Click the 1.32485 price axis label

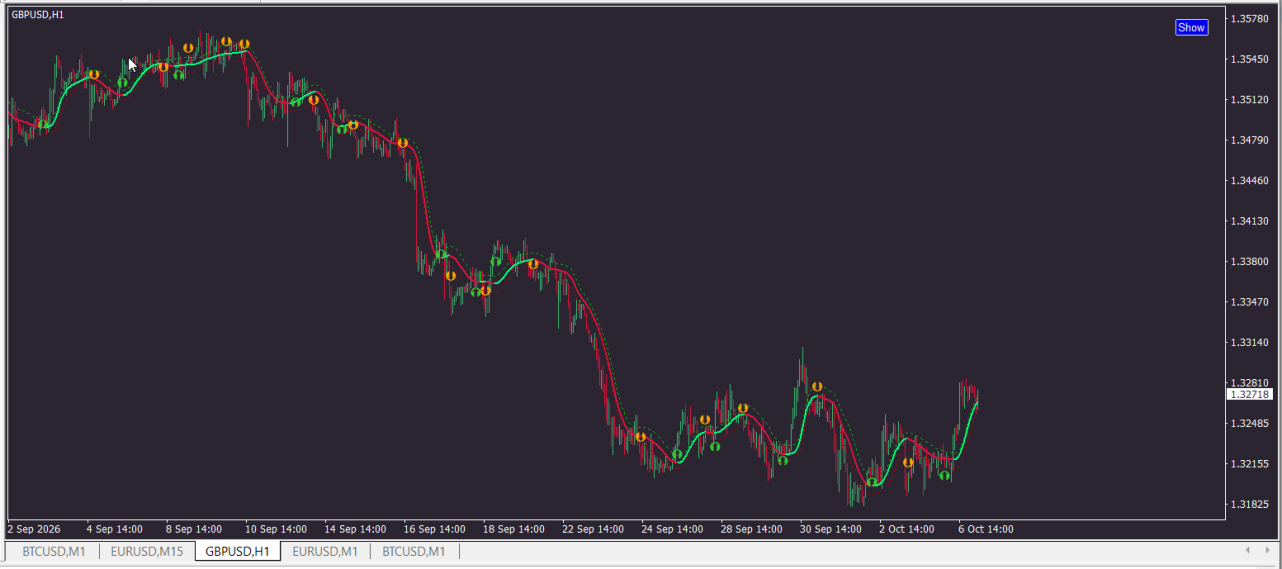click(x=1250, y=424)
